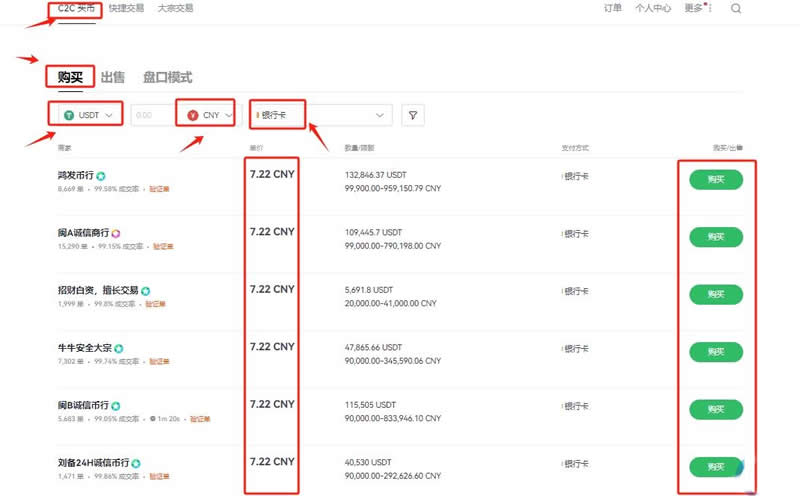Viewport: 800px width, 496px height.
Task: Click badge next to 刘备24H诚信币行
Action: coord(136,463)
